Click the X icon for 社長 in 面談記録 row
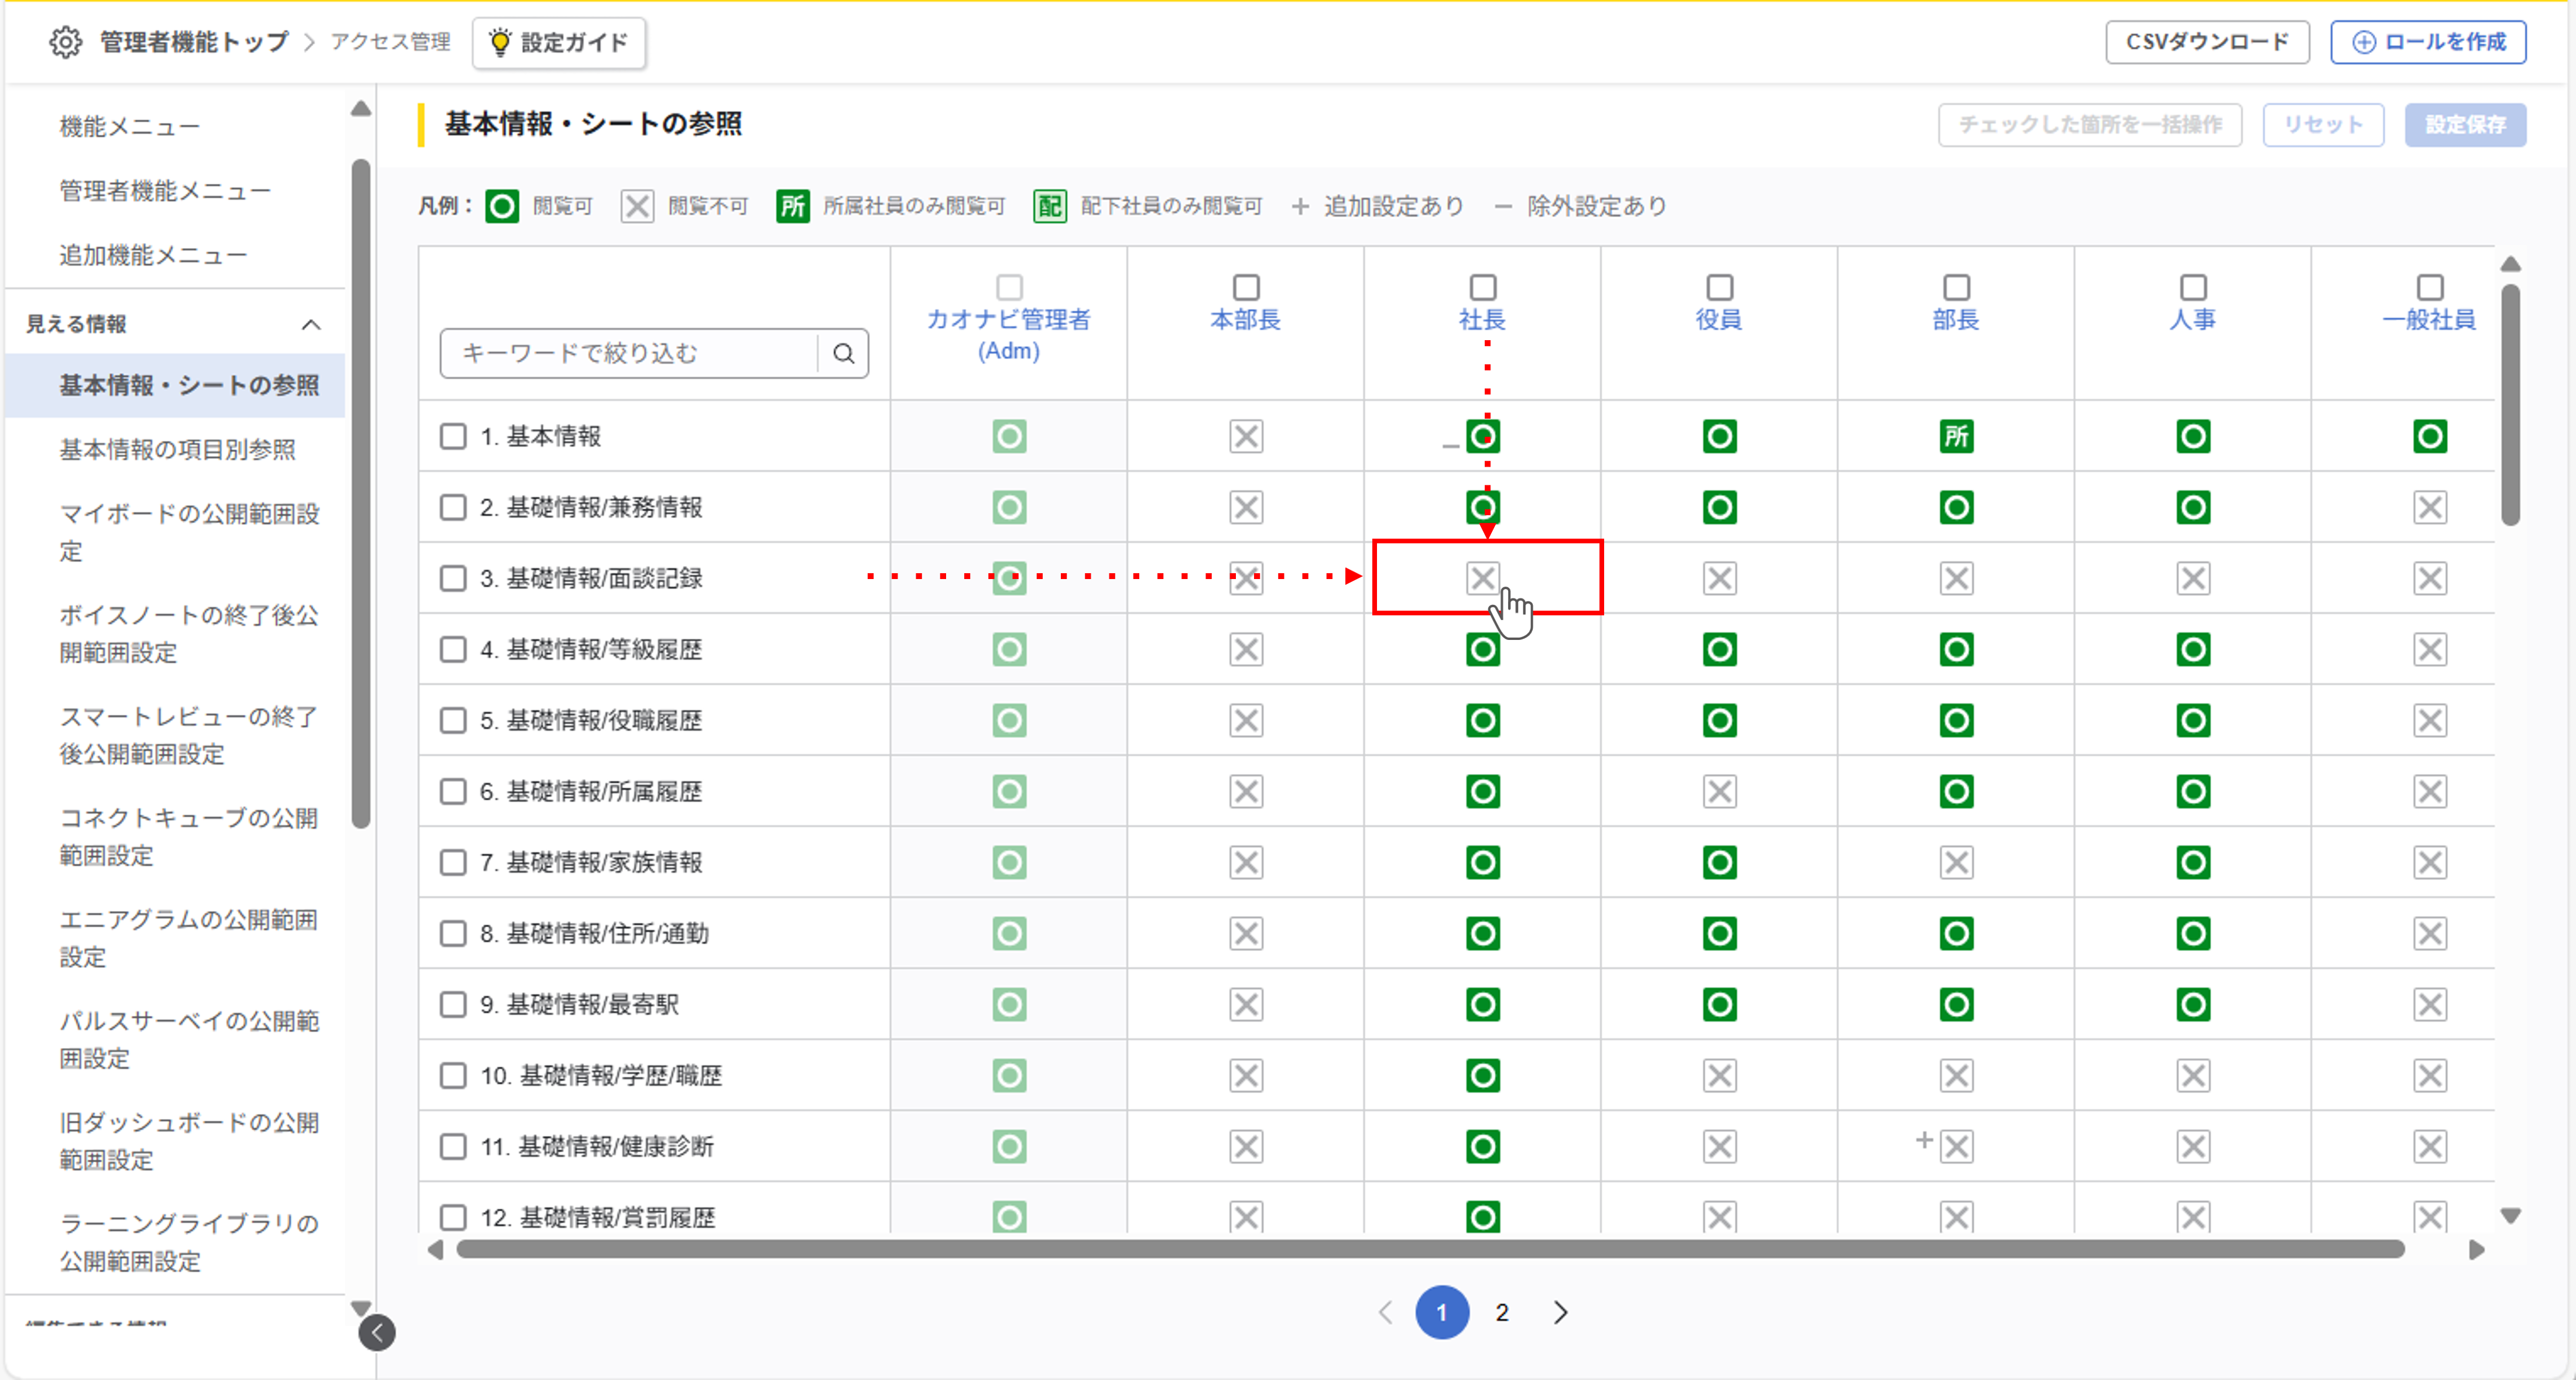 [1482, 578]
